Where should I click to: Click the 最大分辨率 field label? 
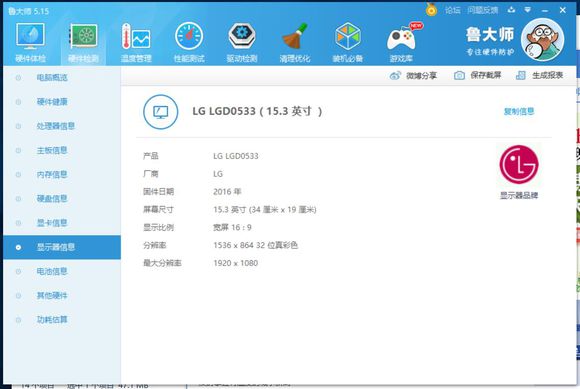click(162, 263)
